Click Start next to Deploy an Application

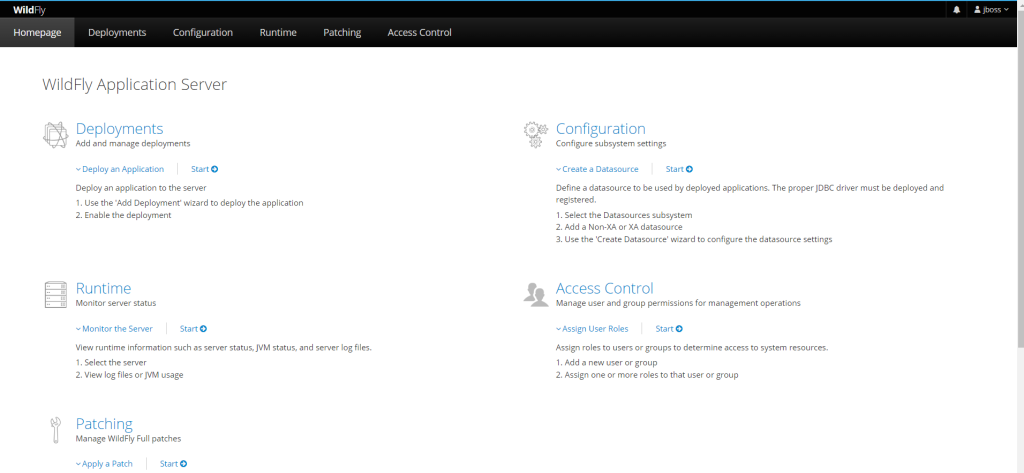pos(204,169)
